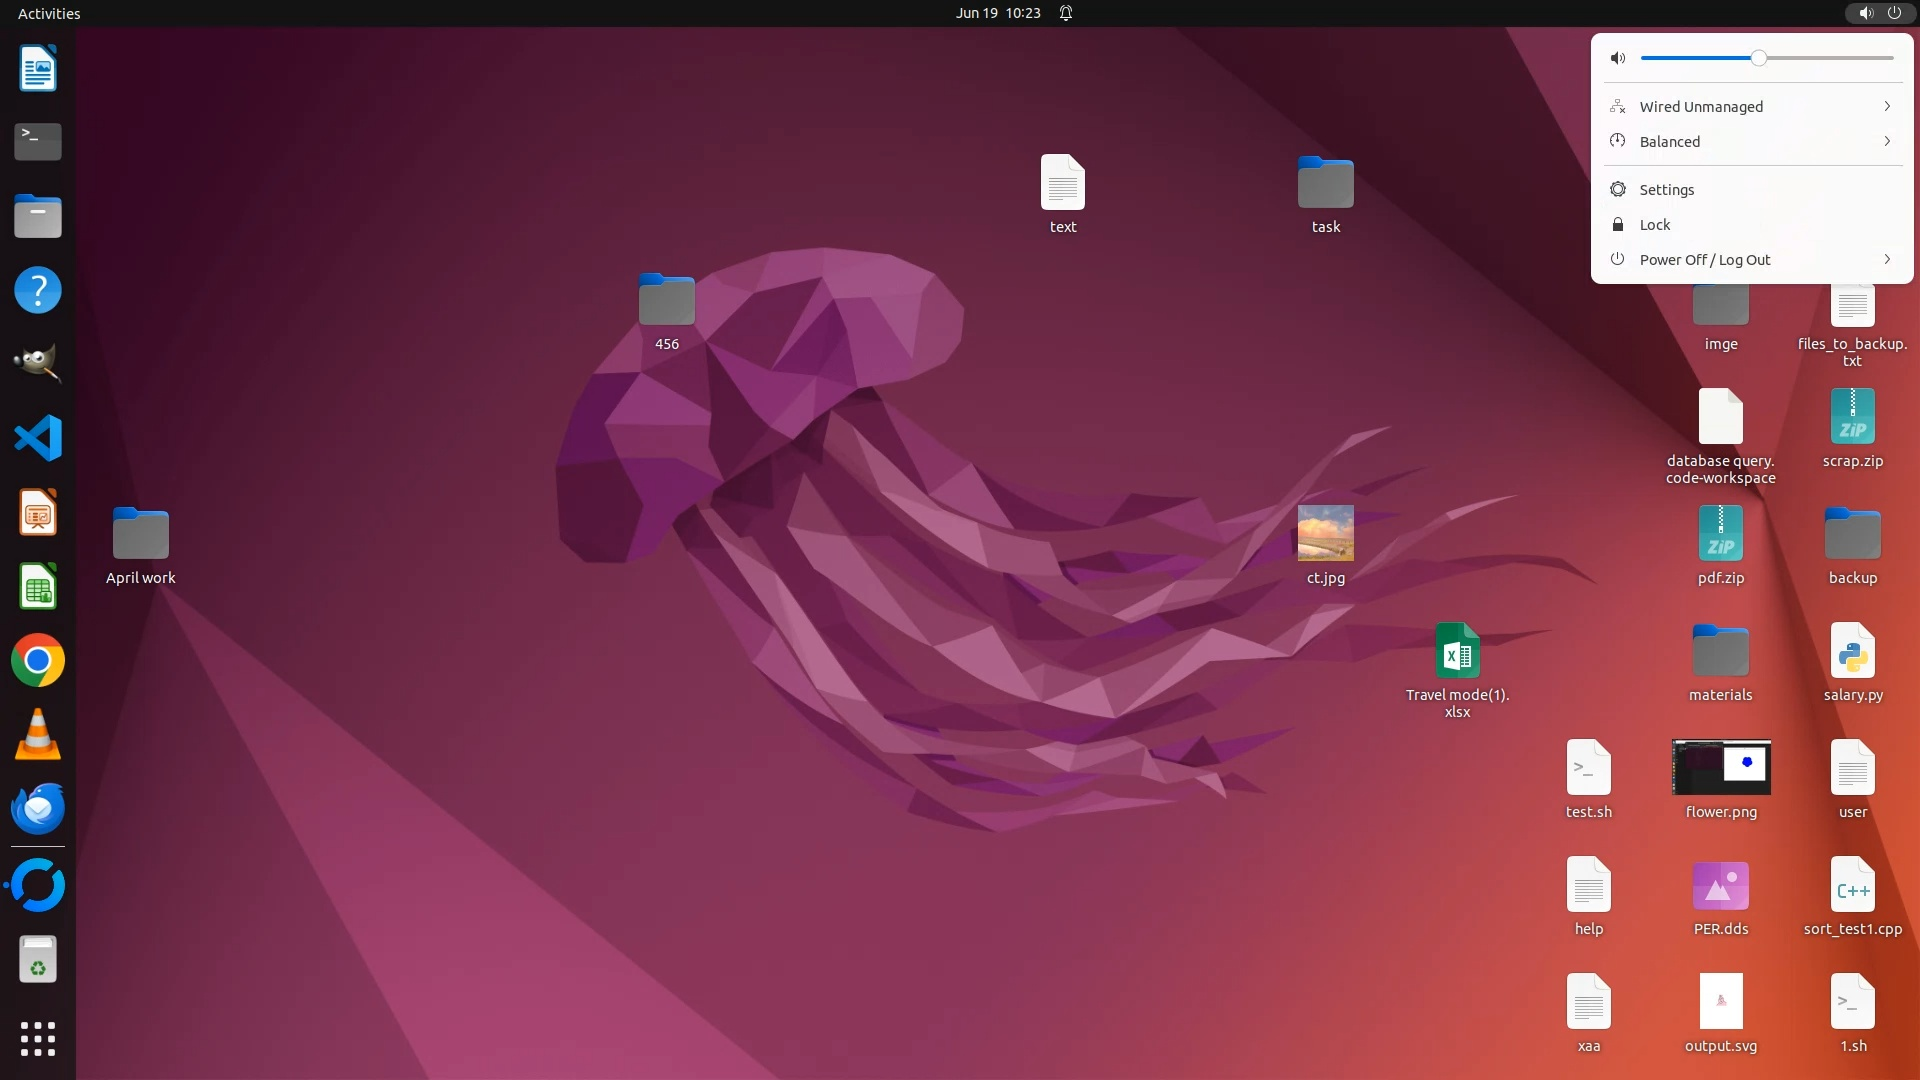Open the clock calendar Jun 19 10:23

tap(997, 13)
